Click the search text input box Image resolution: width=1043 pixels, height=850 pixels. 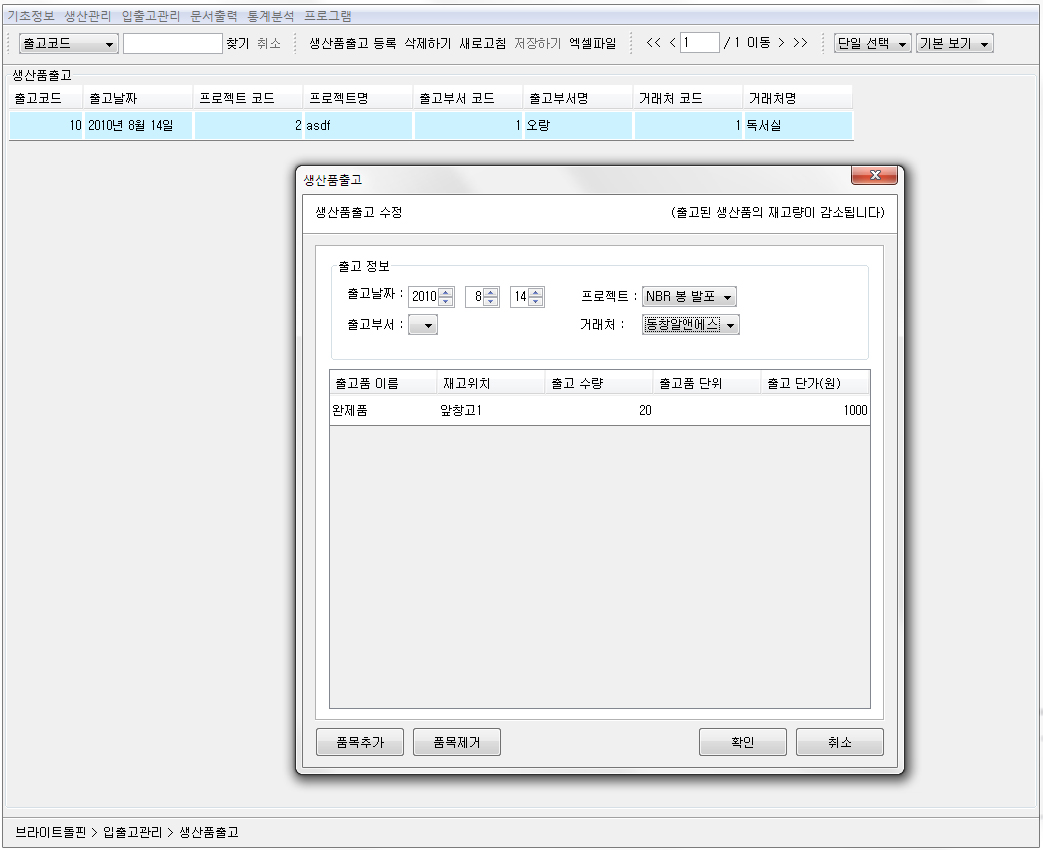pos(172,44)
